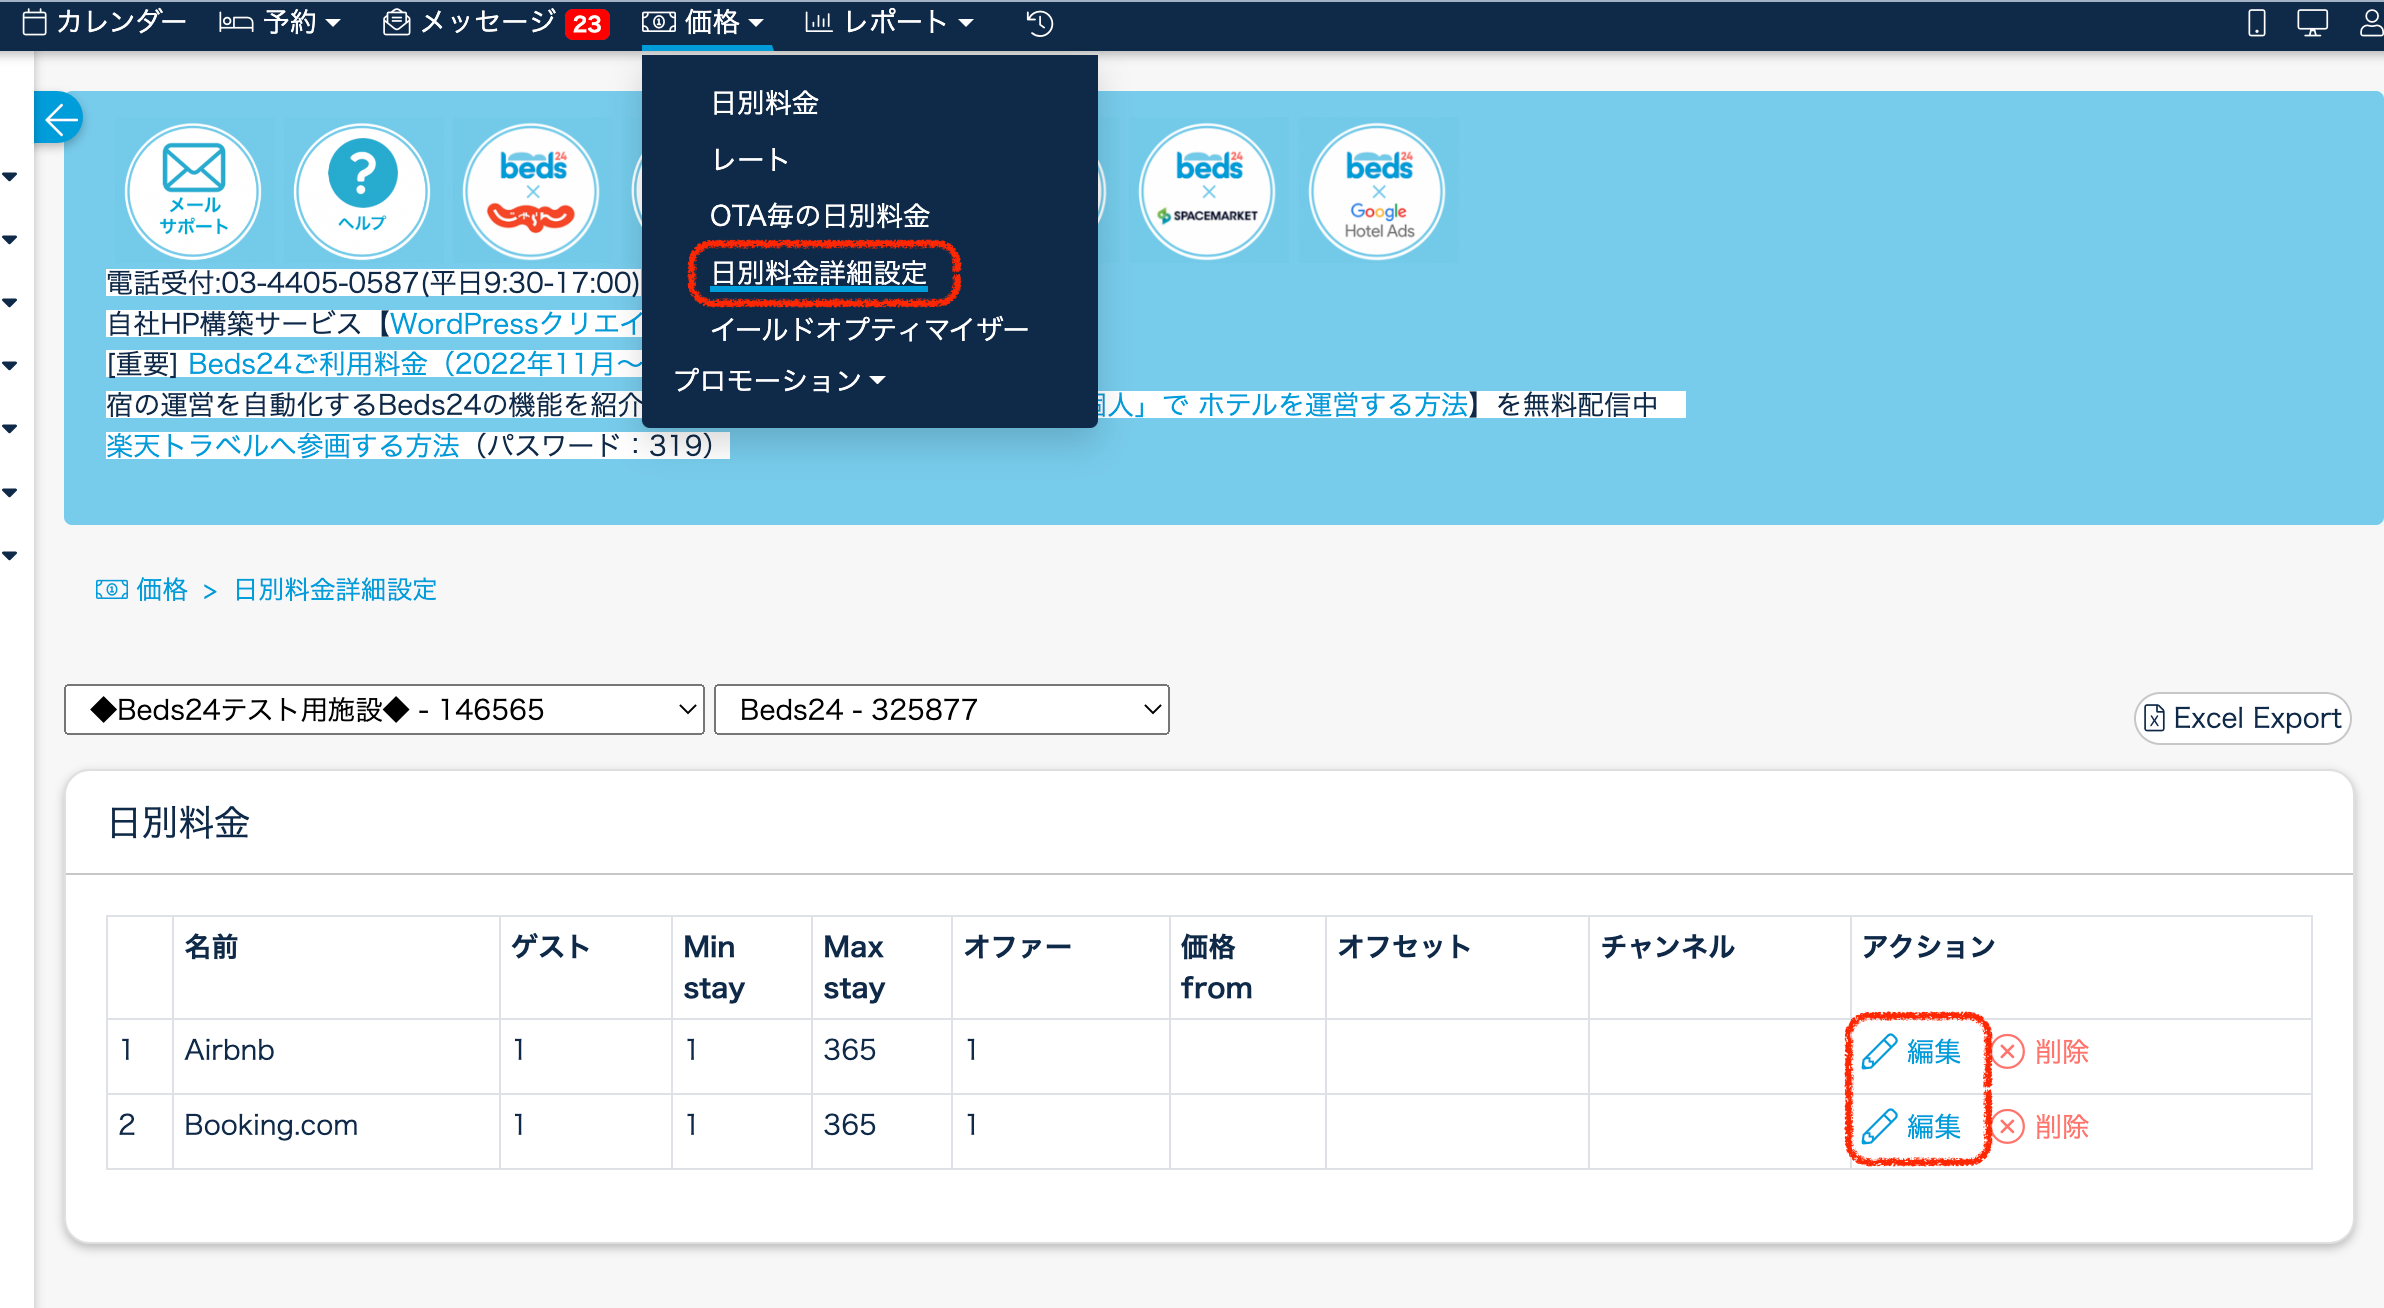Open the Help question mark icon
Image resolution: width=2384 pixels, height=1308 pixels.
pos(362,190)
